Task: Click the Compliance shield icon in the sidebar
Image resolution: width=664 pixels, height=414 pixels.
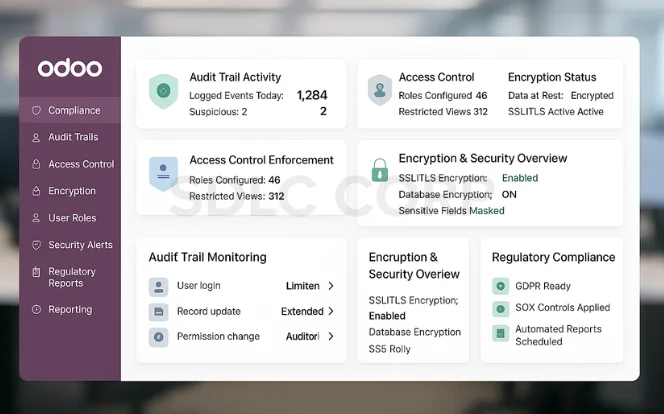Action: coord(36,110)
